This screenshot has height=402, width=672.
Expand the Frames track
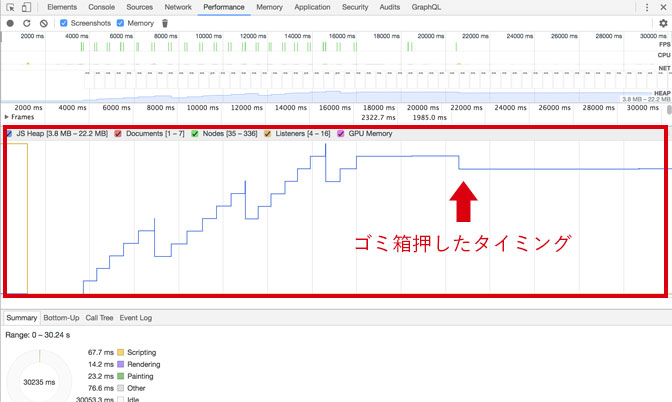tap(6, 117)
